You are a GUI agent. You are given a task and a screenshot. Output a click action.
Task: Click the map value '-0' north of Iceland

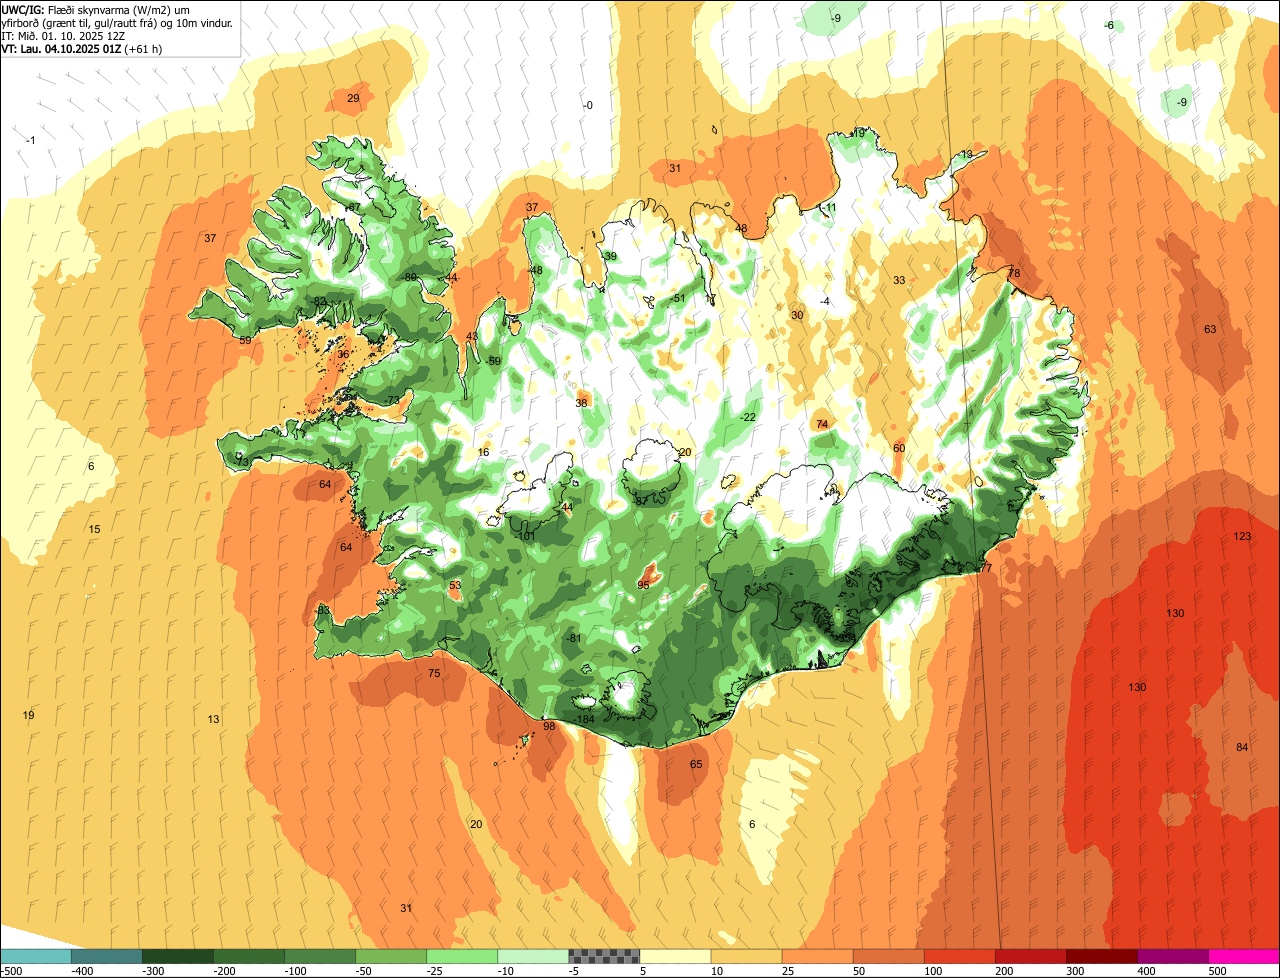(588, 106)
